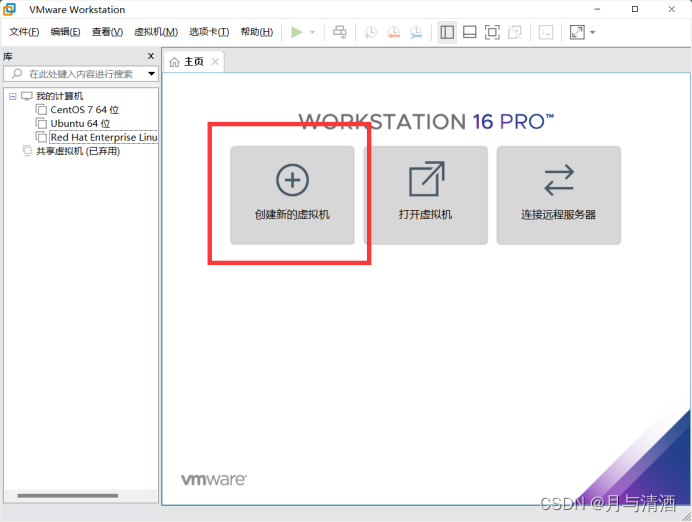Screen dimensions: 692x522
Task: Open the library search filter dropdown
Action: tap(151, 74)
